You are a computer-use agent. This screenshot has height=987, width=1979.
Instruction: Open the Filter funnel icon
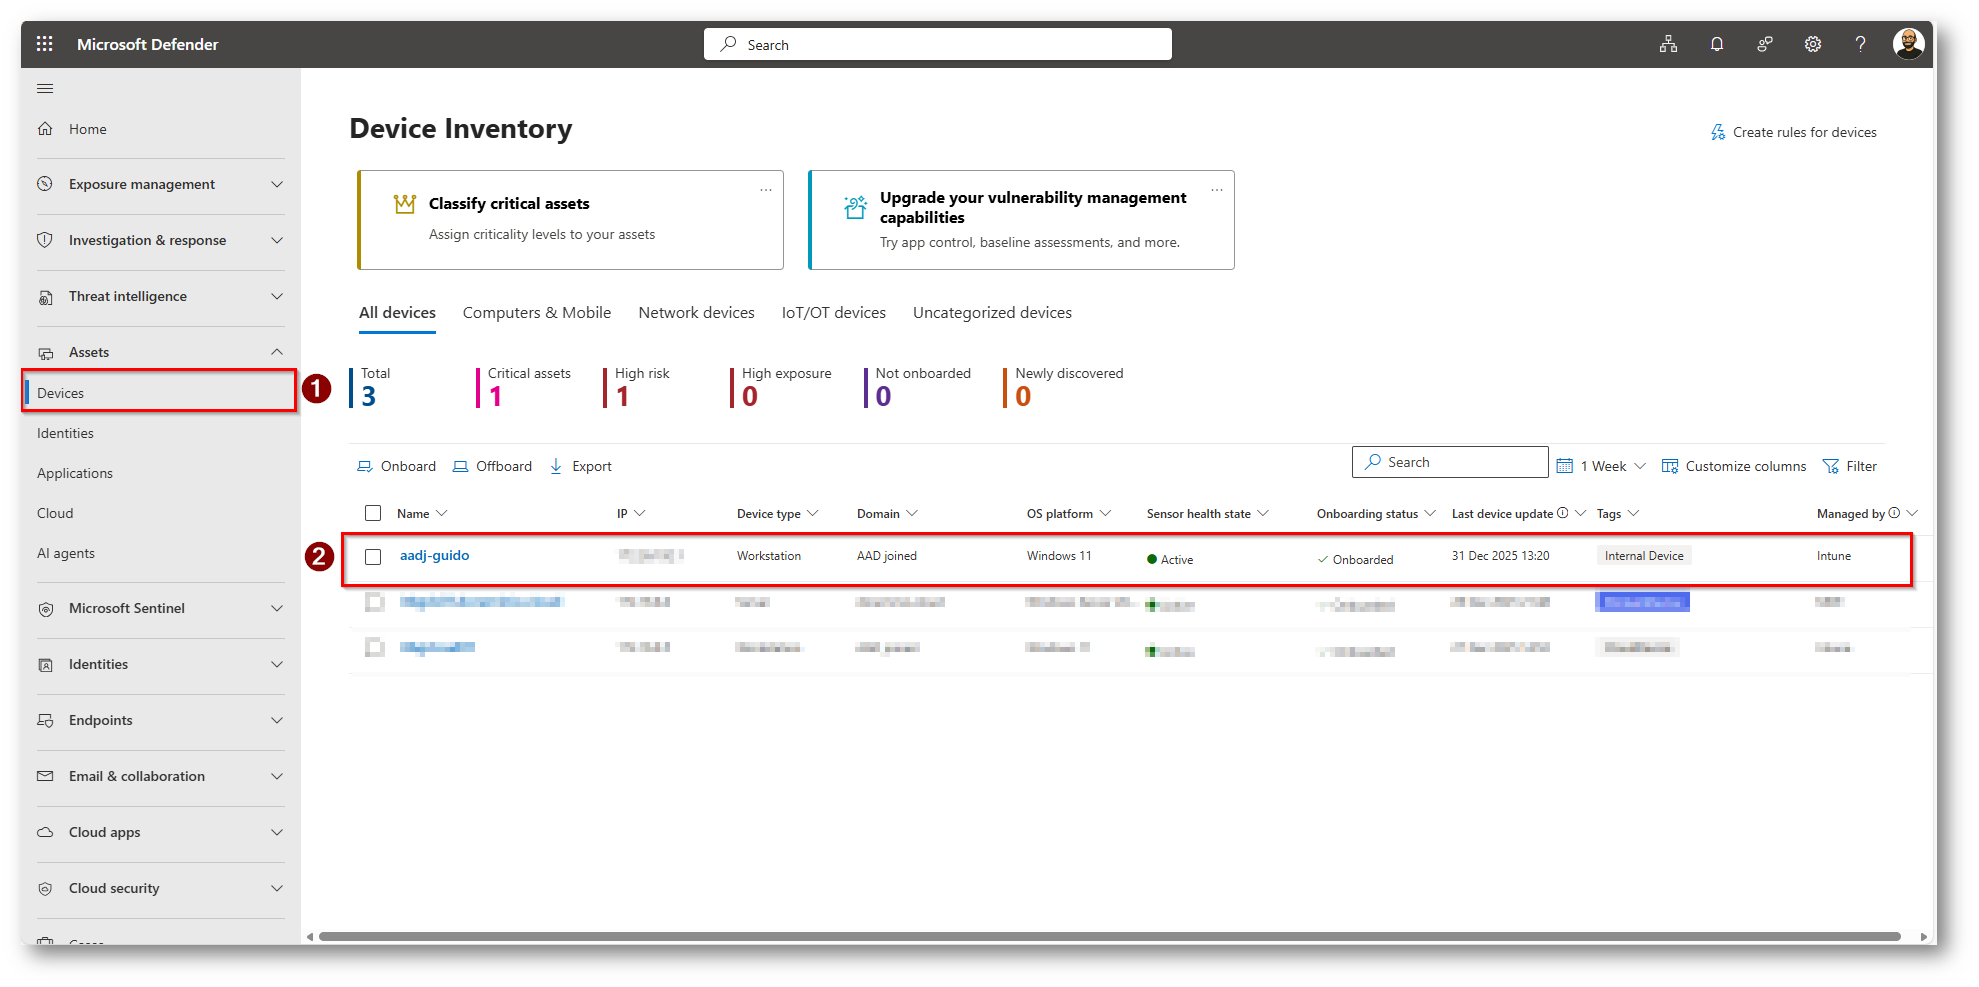click(1831, 466)
